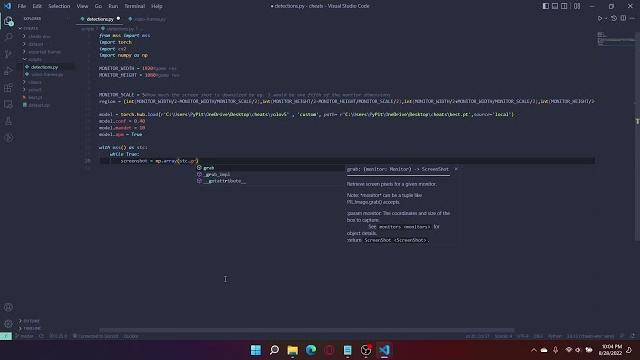Open the Extensions view
Viewport: 640px width, 360px height.
[8, 87]
